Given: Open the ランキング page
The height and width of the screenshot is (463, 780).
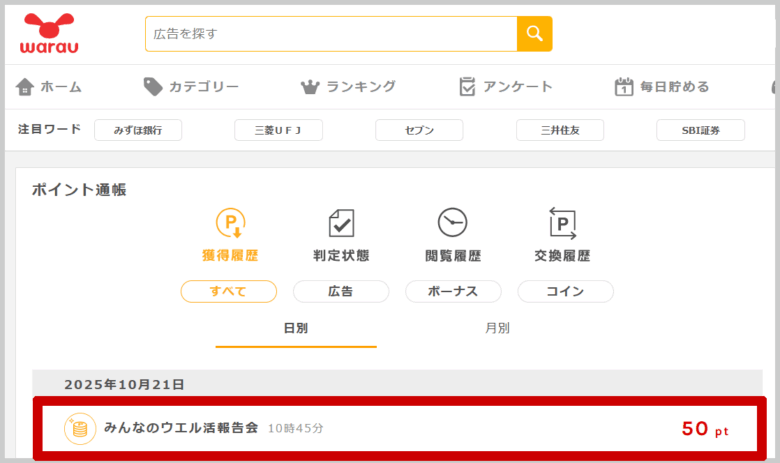Looking at the screenshot, I should pyautogui.click(x=348, y=87).
